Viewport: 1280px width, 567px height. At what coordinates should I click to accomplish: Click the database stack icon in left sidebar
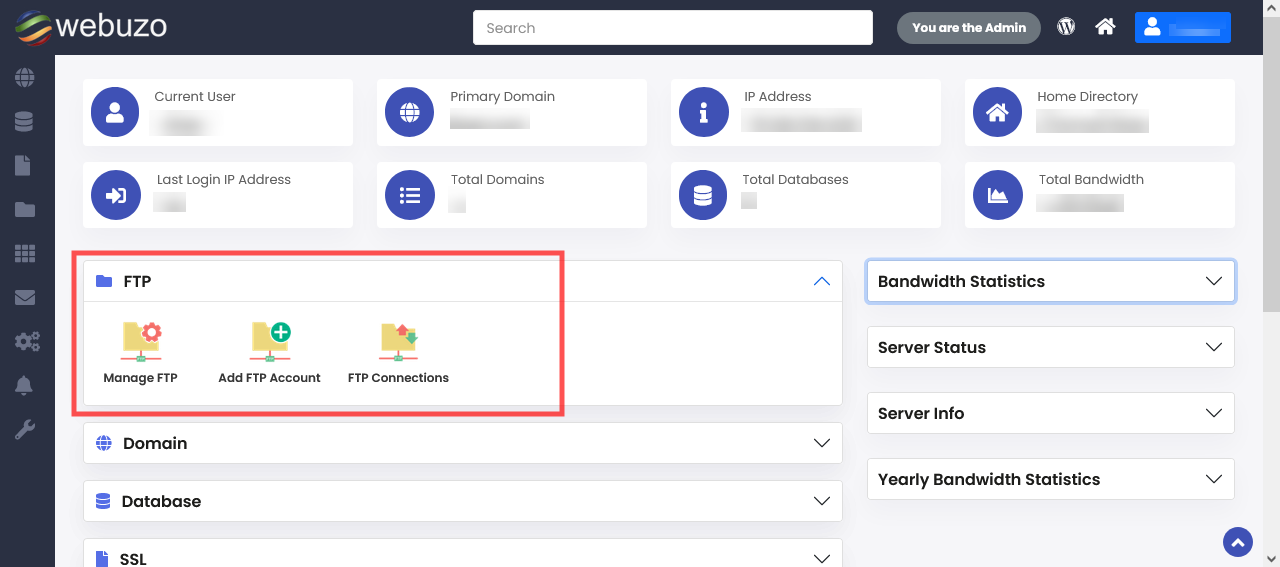24,122
